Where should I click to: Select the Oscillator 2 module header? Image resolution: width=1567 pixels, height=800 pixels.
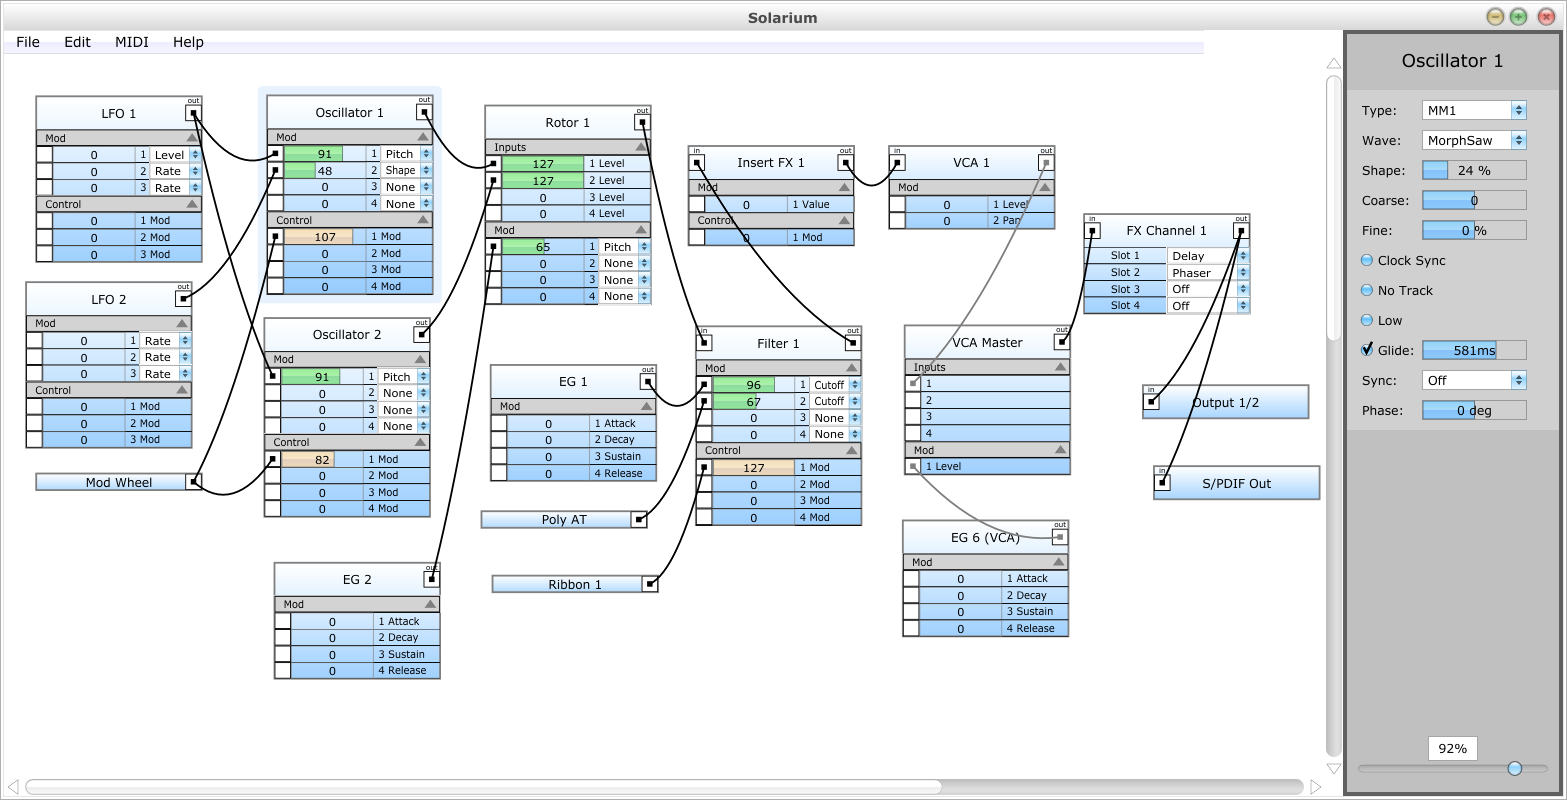[347, 334]
